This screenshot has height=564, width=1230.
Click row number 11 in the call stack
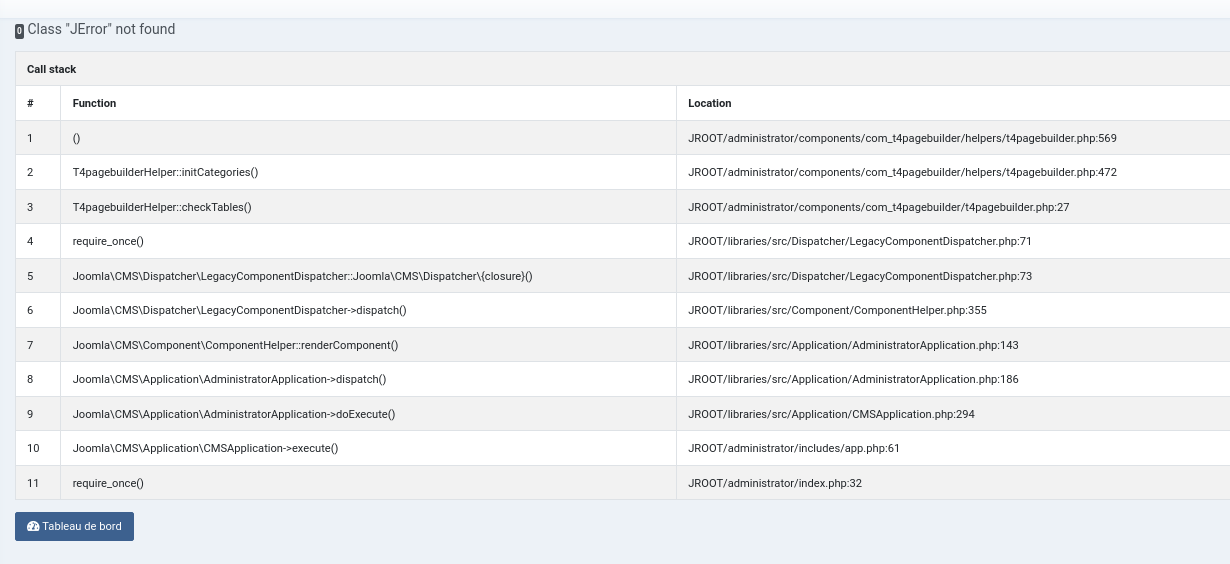coord(33,483)
